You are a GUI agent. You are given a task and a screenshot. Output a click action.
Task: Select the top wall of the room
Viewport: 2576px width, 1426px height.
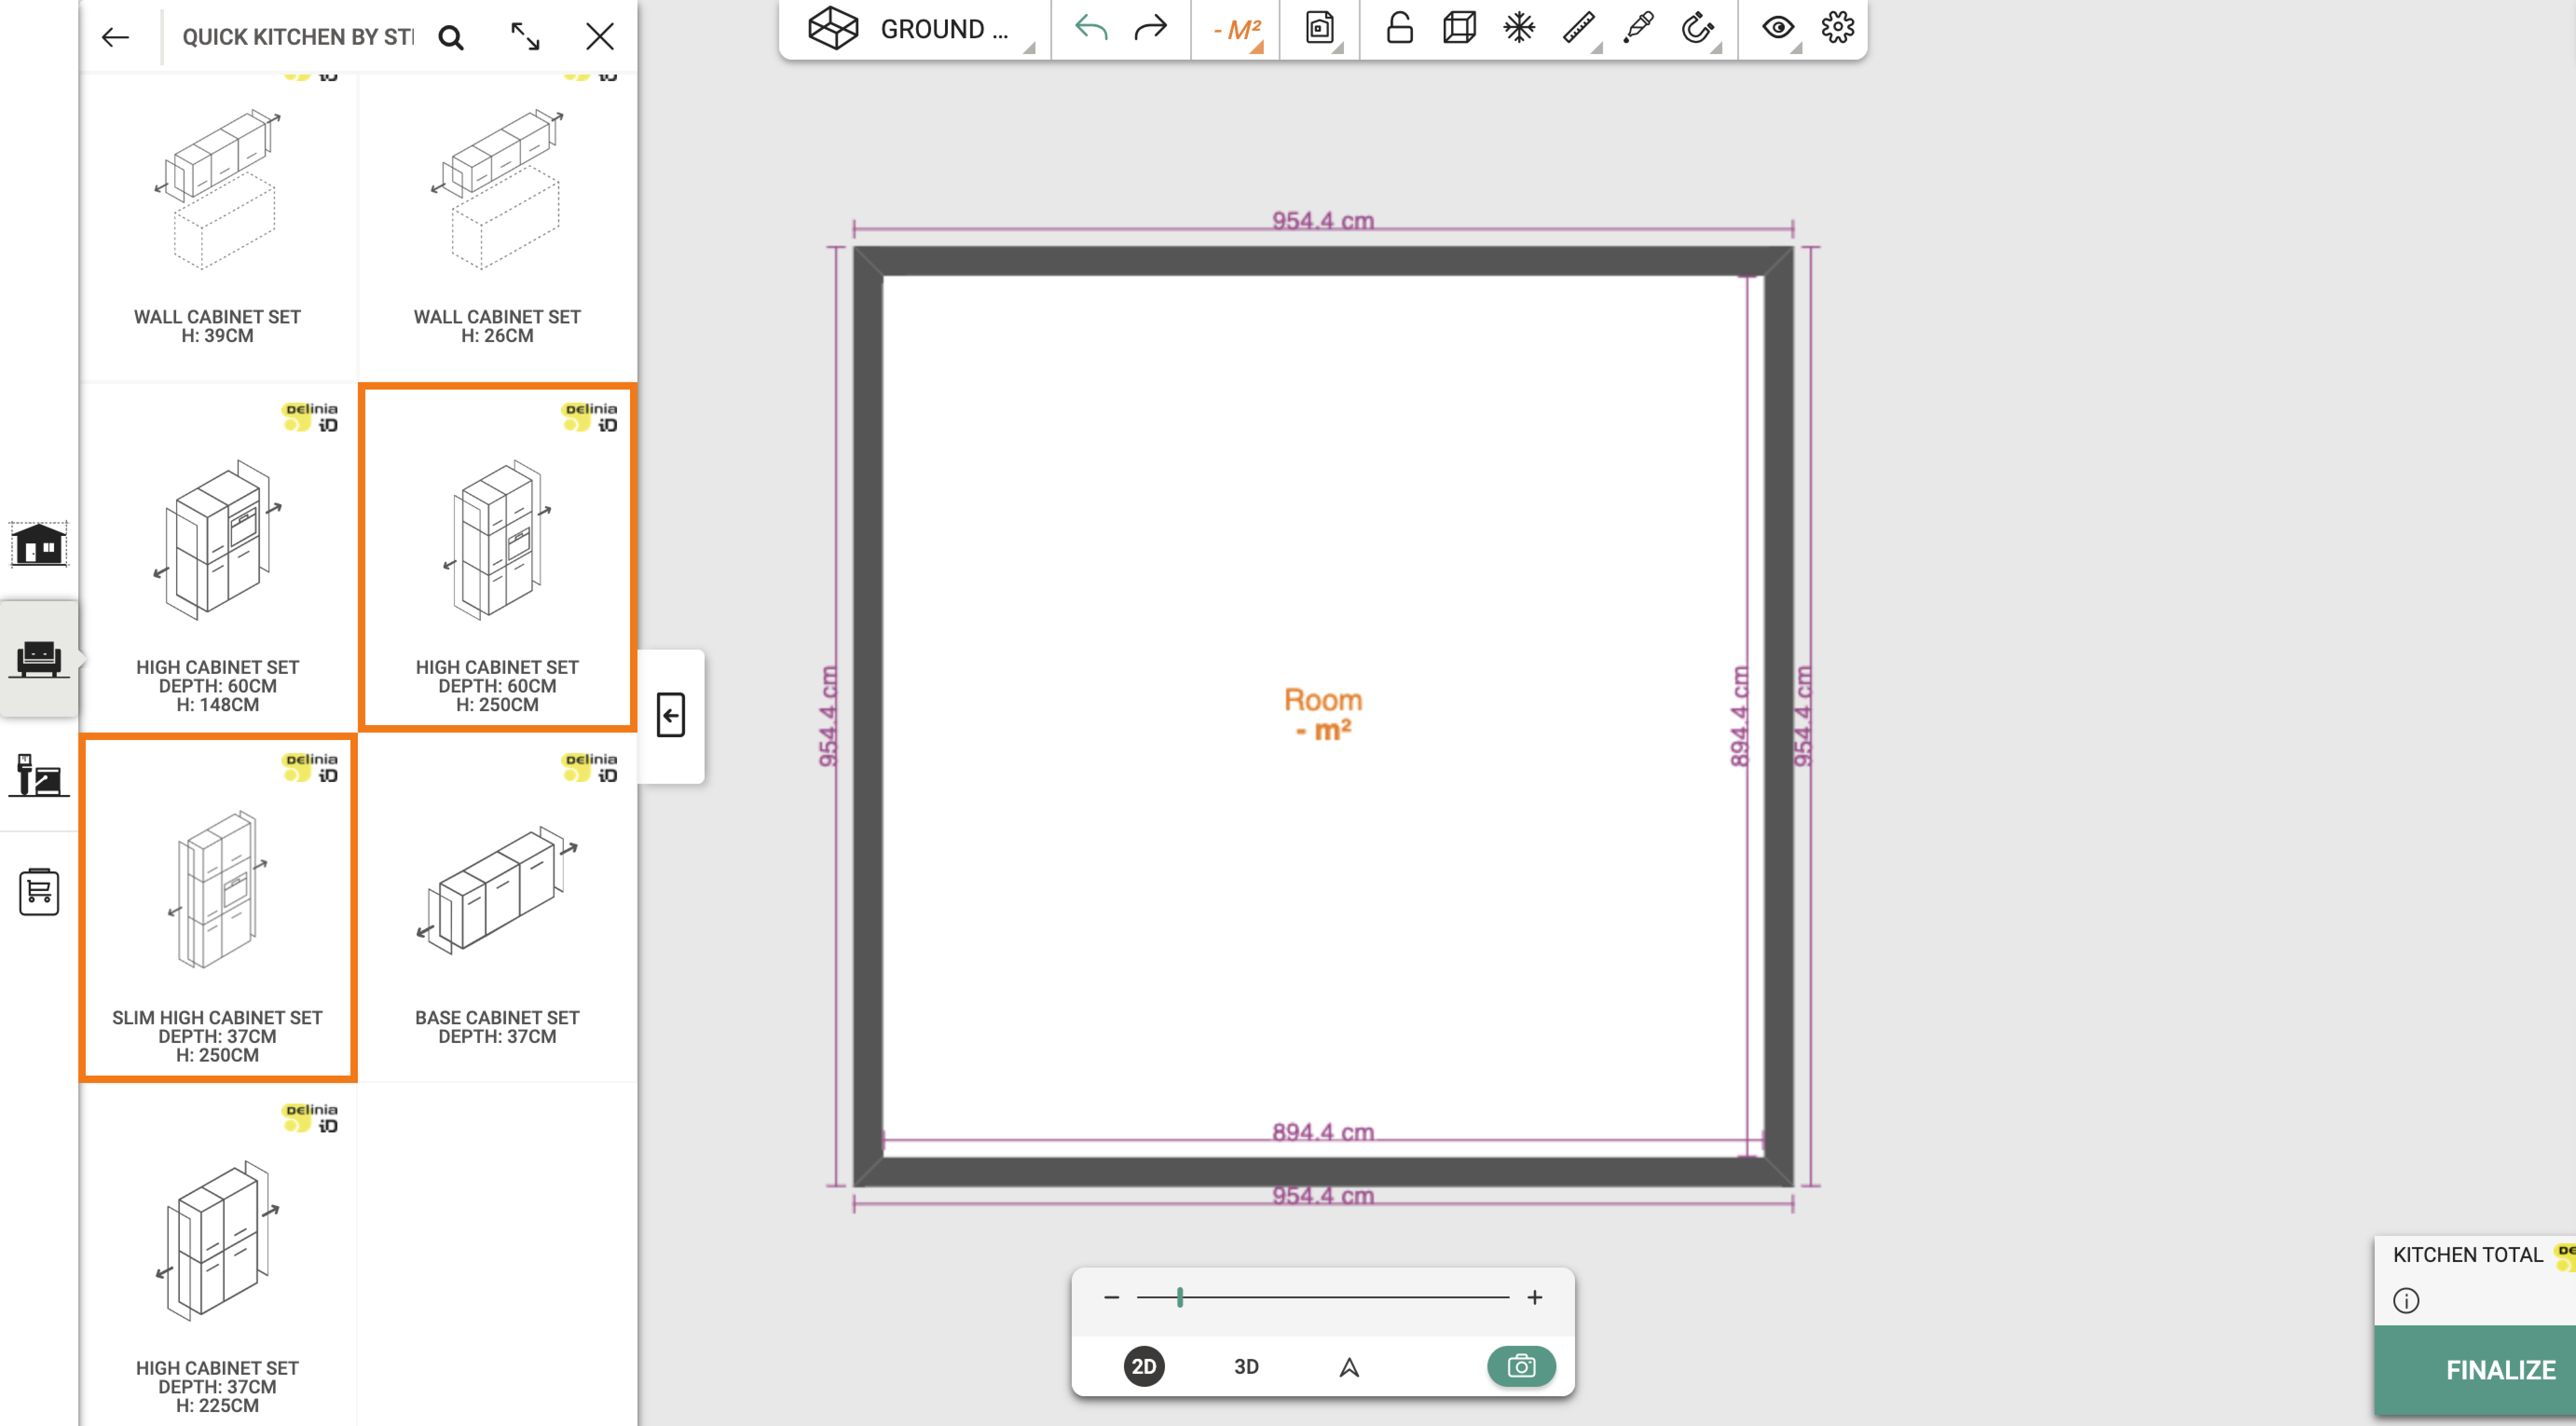pos(1323,261)
